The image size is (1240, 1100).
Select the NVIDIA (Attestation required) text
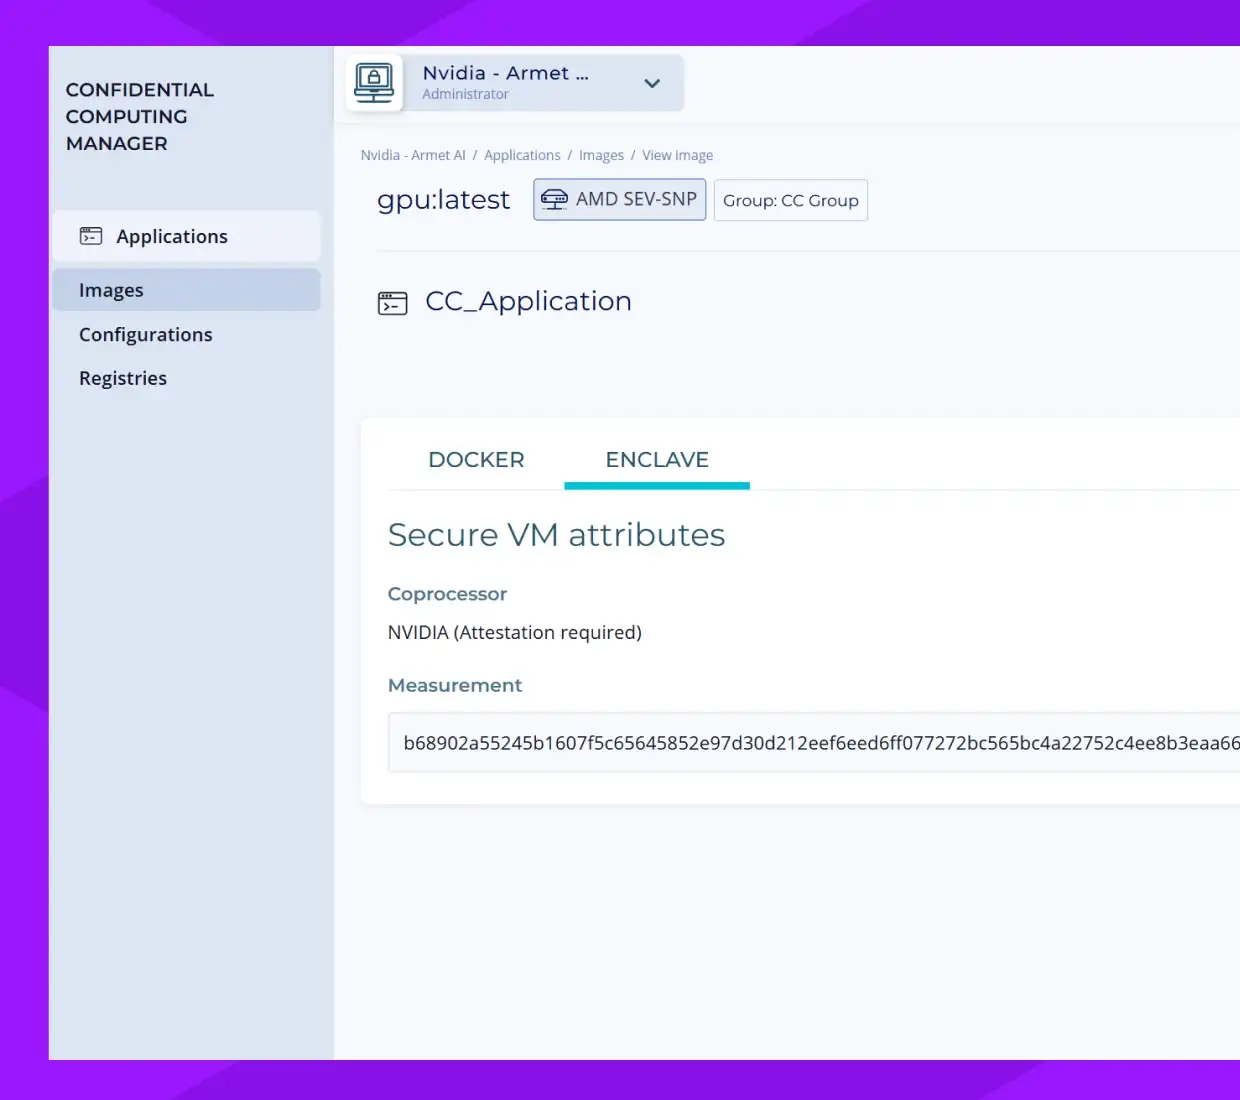(x=514, y=632)
